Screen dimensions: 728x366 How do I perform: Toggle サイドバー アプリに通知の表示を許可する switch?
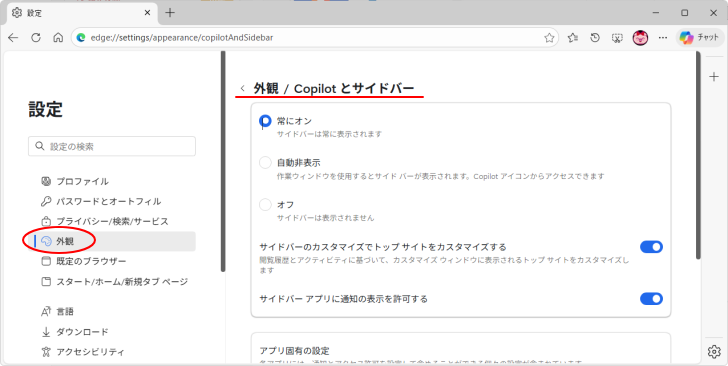pyautogui.click(x=651, y=299)
